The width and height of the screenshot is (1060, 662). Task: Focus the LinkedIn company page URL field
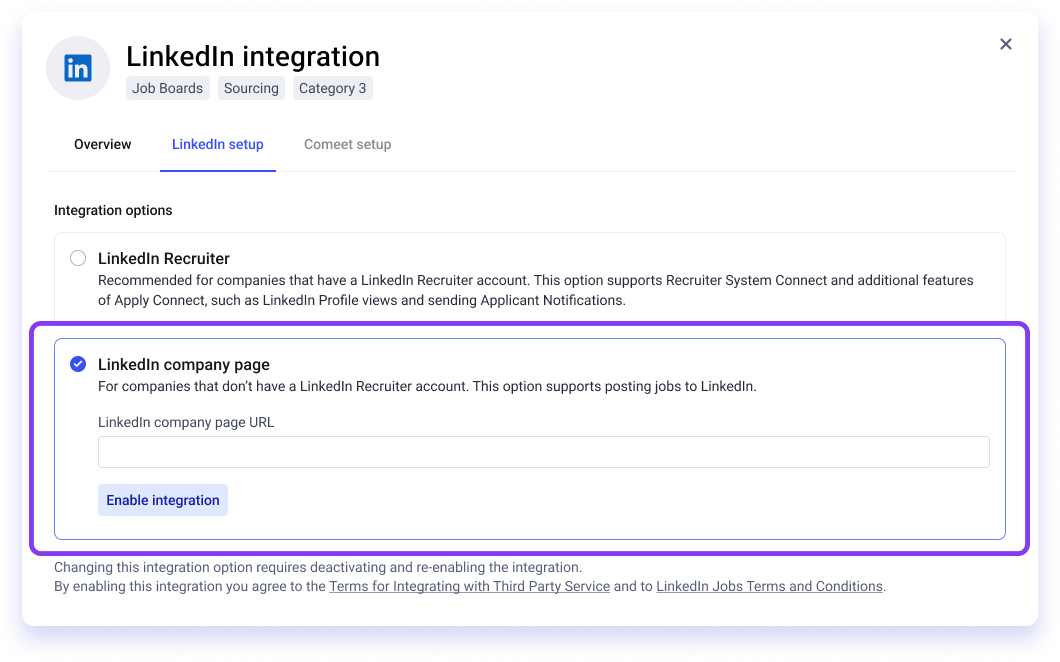544,452
